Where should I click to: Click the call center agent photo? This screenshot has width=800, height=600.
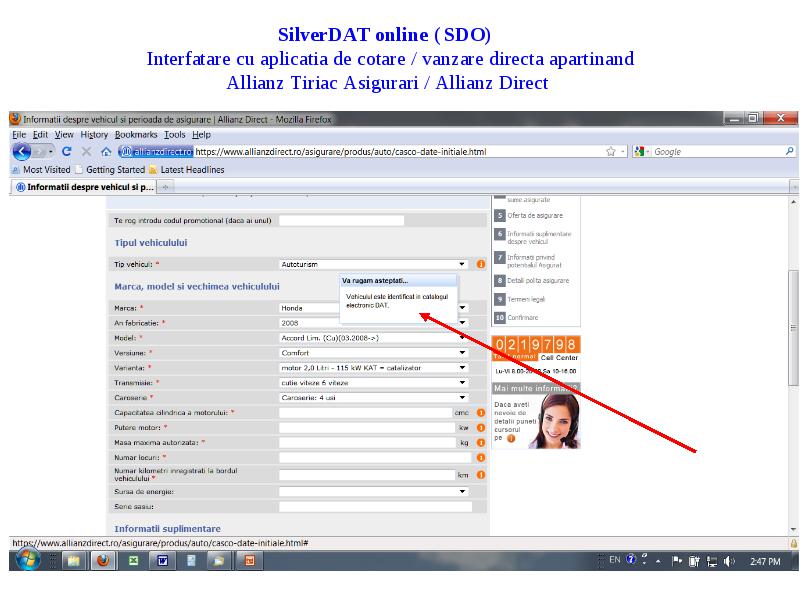pyautogui.click(x=555, y=421)
